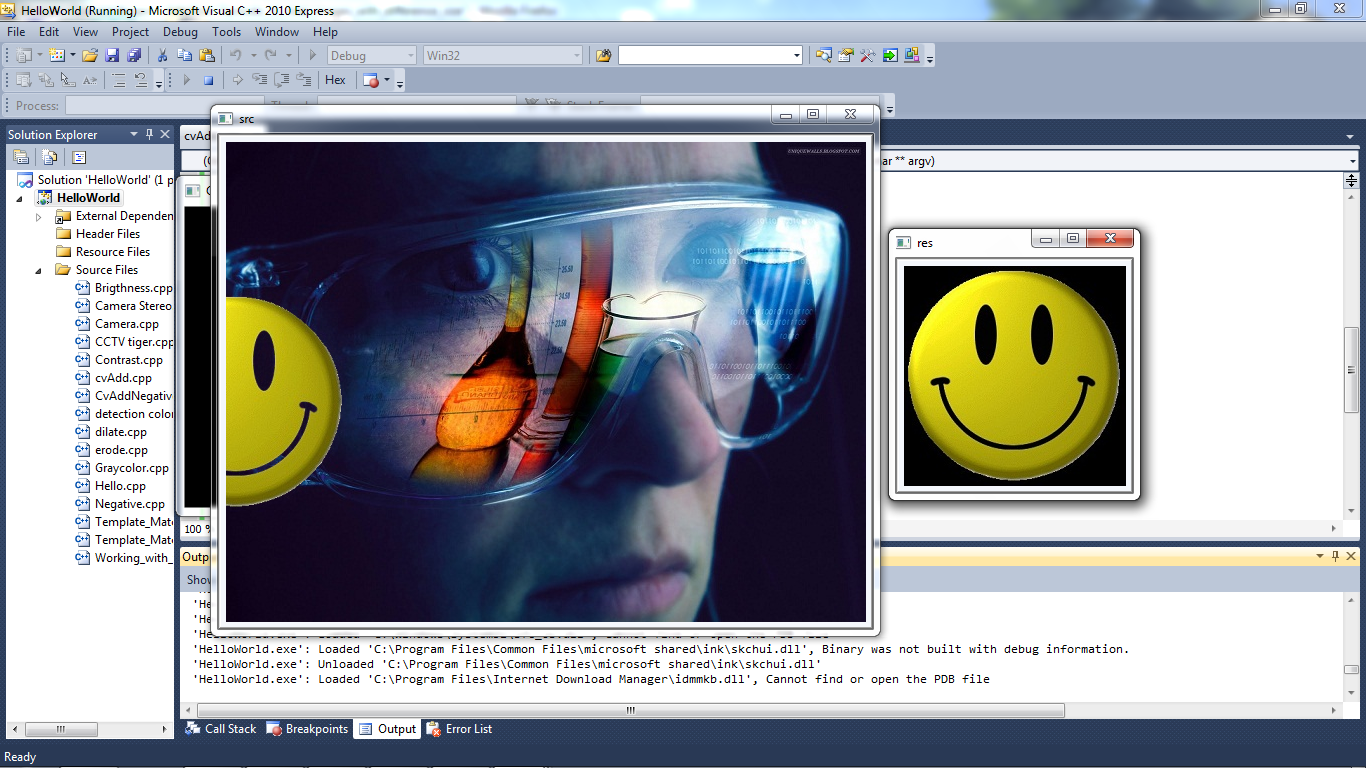1366x768 pixels.
Task: Click the Cut toolbar icon
Action: click(163, 56)
